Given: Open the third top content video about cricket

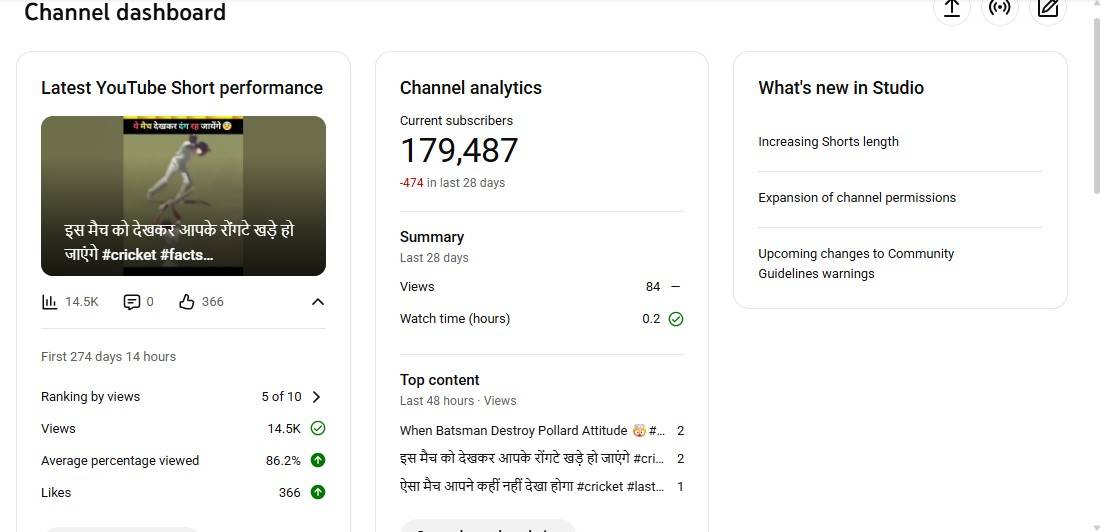Looking at the screenshot, I should pos(532,487).
